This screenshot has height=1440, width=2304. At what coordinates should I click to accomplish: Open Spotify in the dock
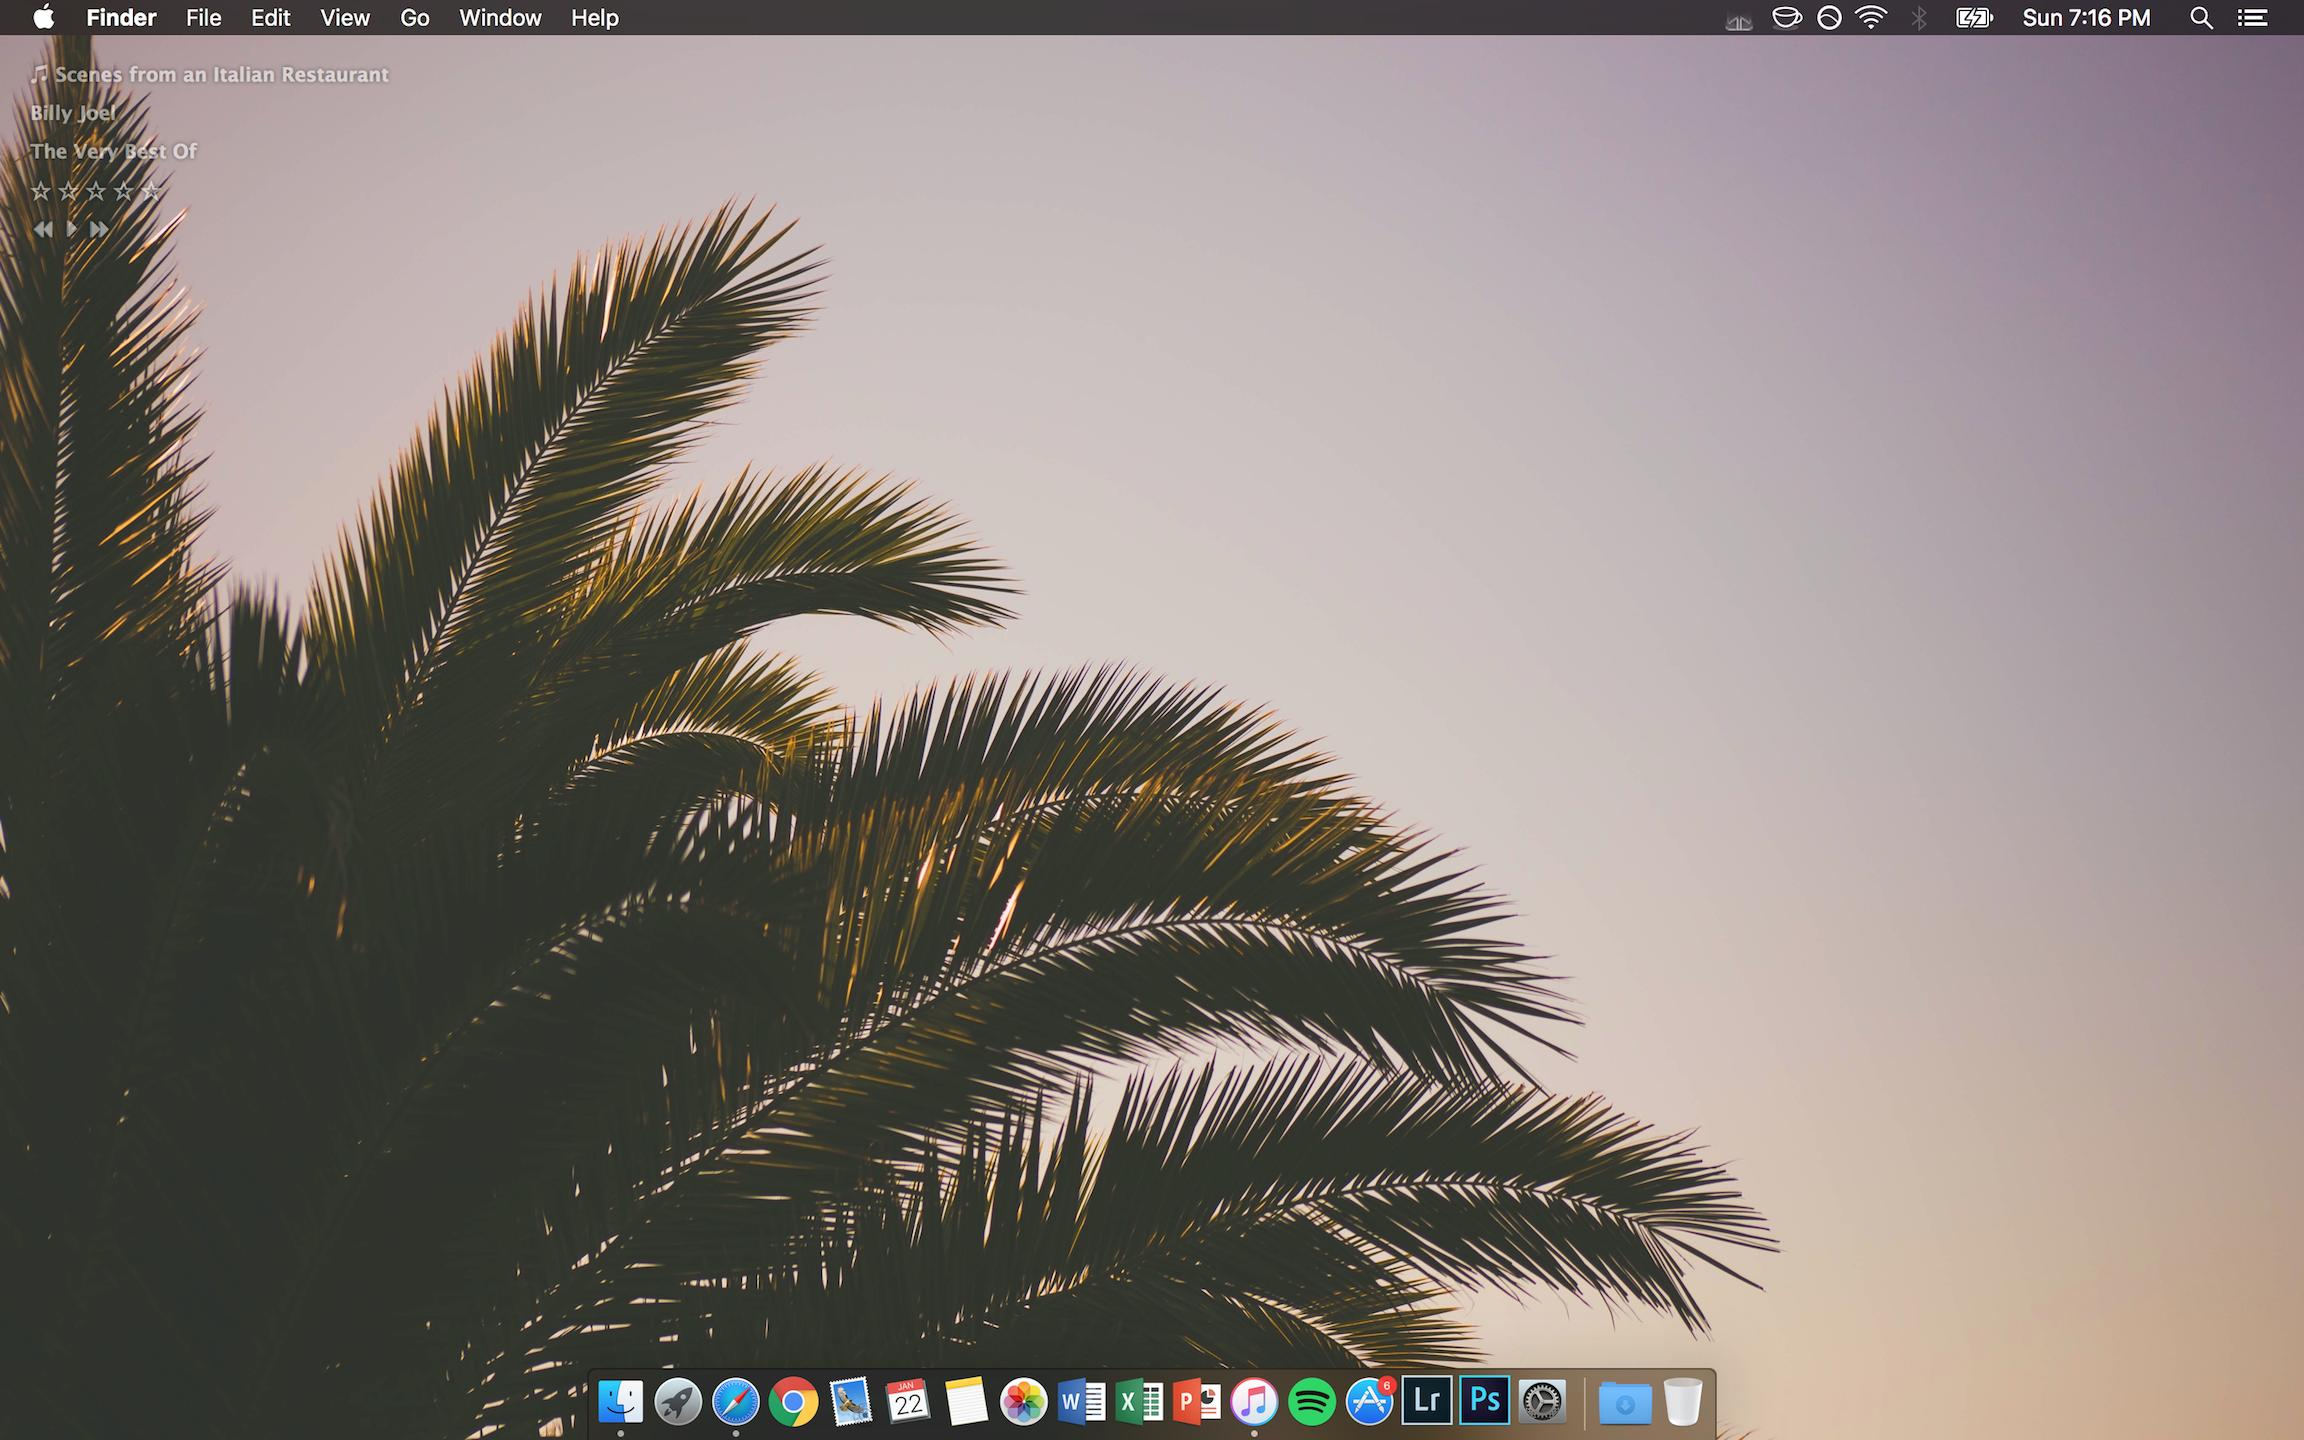(1312, 1402)
